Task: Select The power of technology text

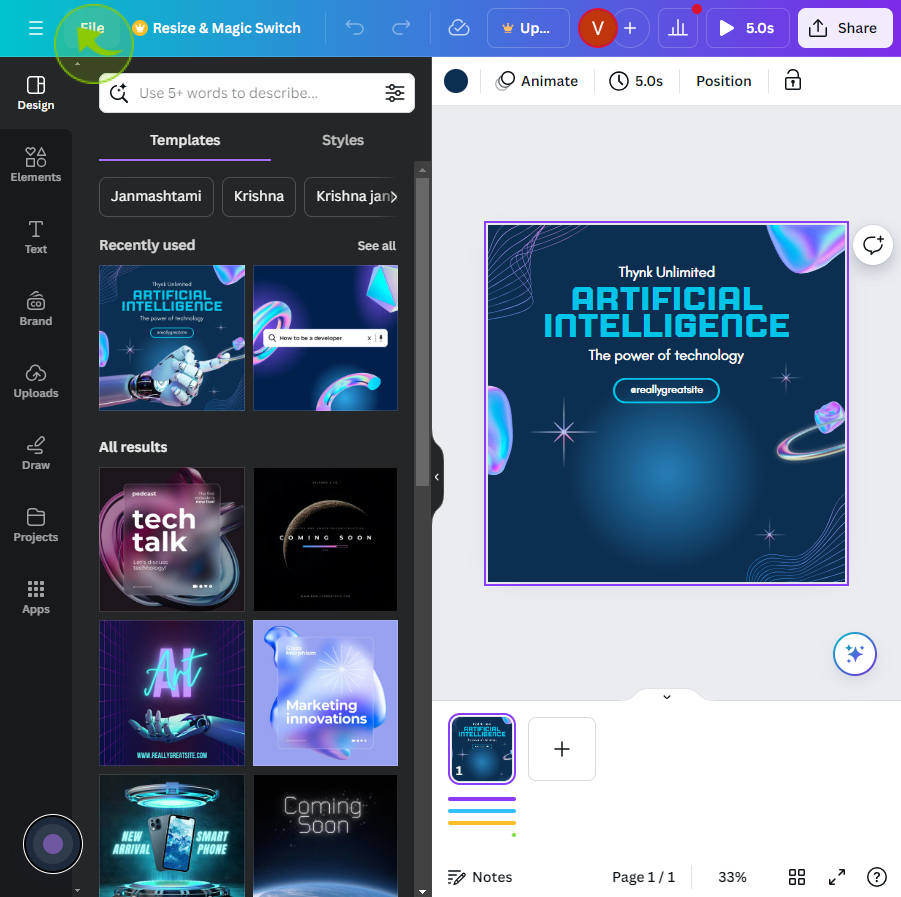Action: [x=666, y=355]
